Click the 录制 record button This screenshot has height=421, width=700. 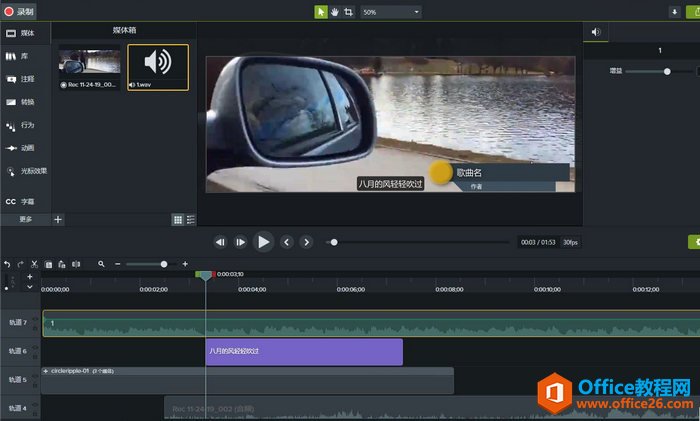tap(19, 11)
